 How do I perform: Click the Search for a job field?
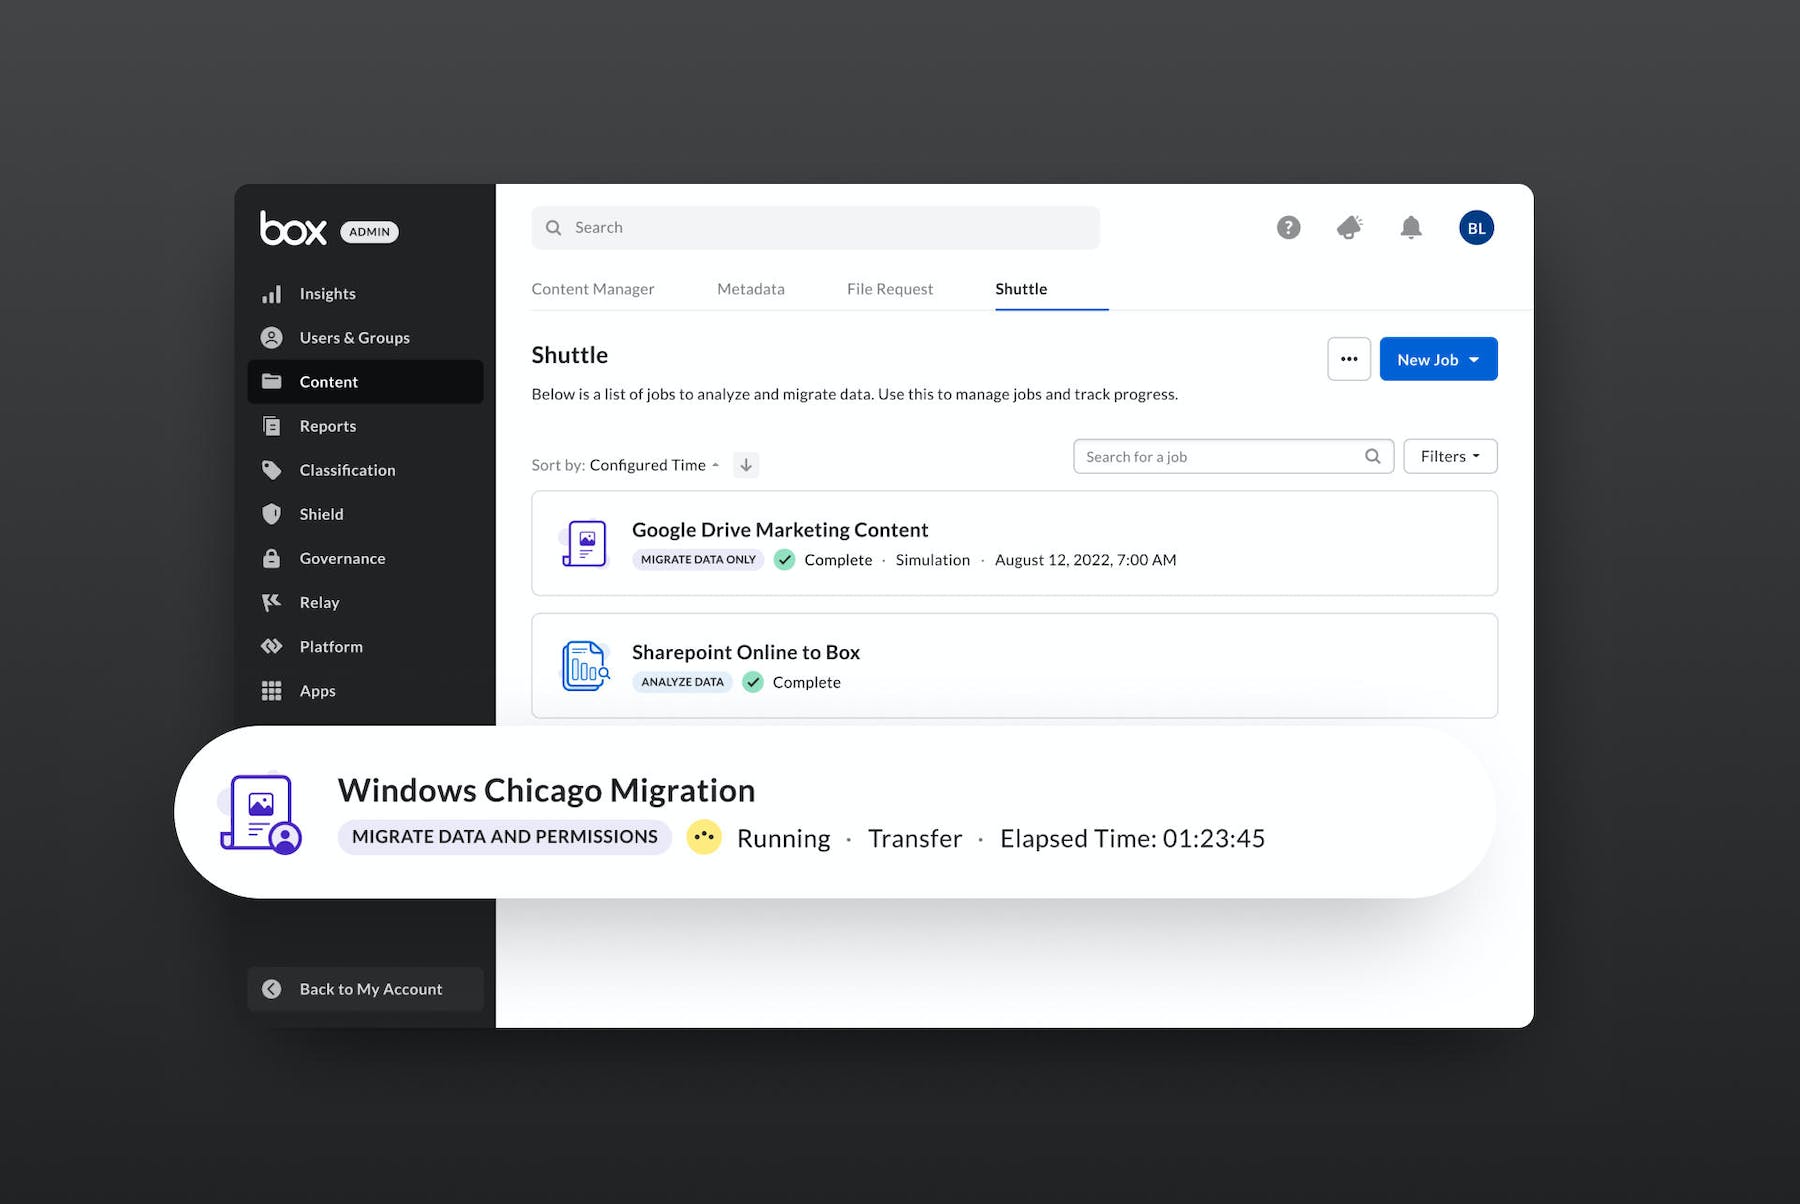pos(1220,457)
